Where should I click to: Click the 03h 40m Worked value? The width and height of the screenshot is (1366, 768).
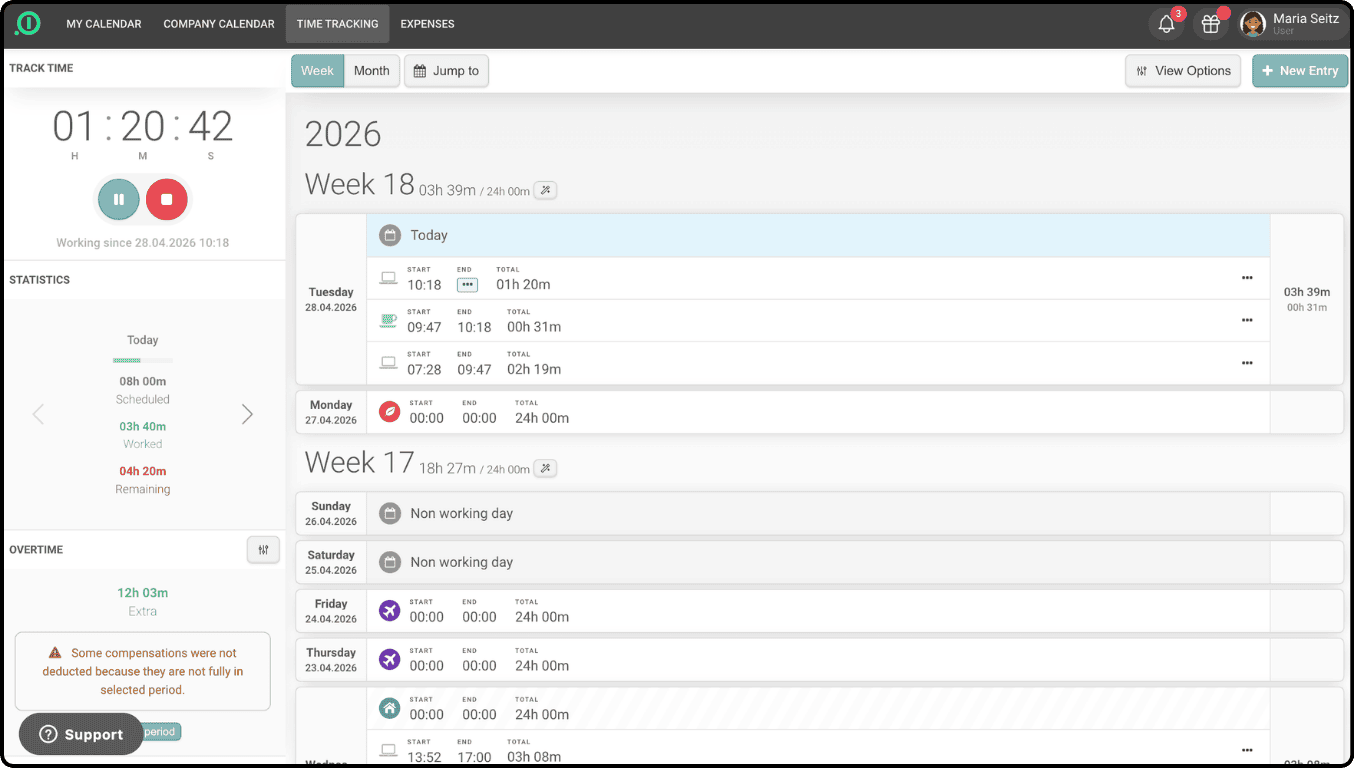143,426
